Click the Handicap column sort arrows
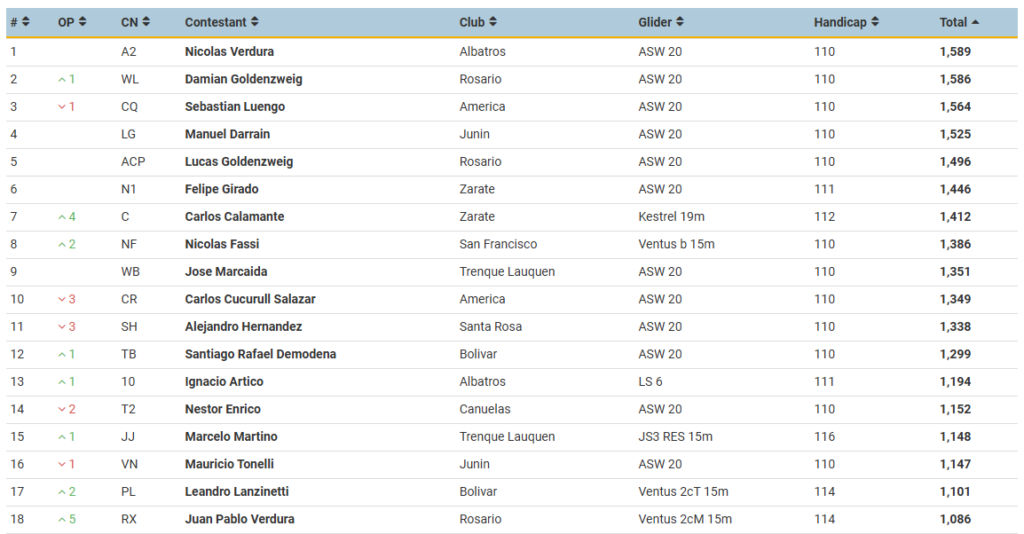Image resolution: width=1024 pixels, height=534 pixels. (875, 22)
